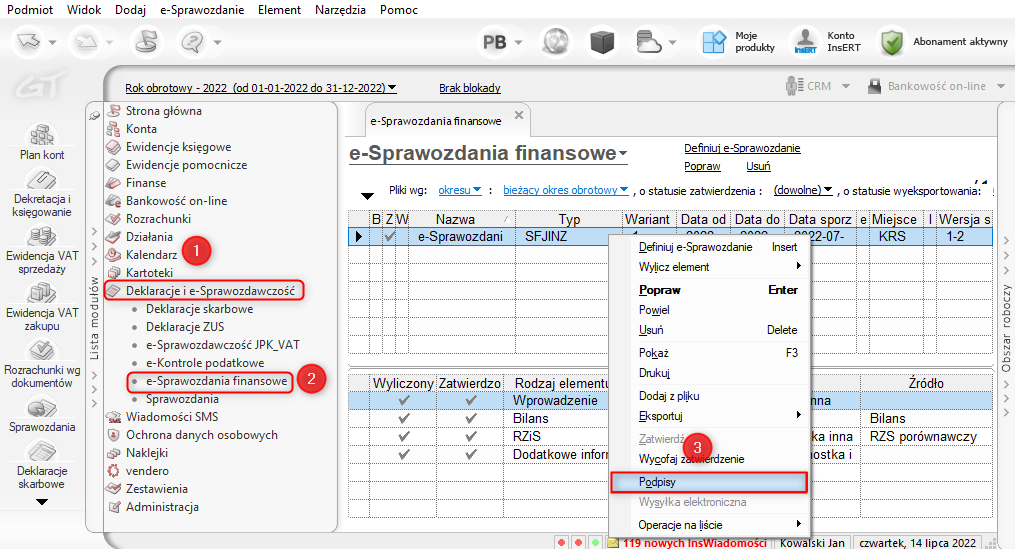The height and width of the screenshot is (549, 1015).
Task: Toggle Wyliczony check for RZiS row
Action: (x=404, y=436)
